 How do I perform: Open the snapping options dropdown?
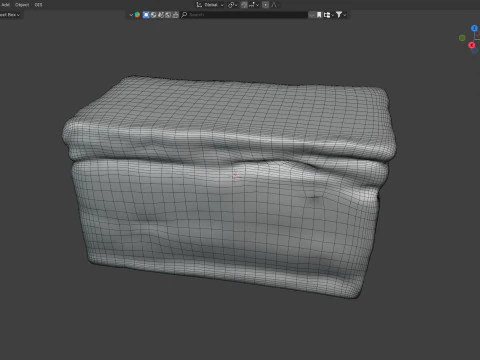pos(254,5)
